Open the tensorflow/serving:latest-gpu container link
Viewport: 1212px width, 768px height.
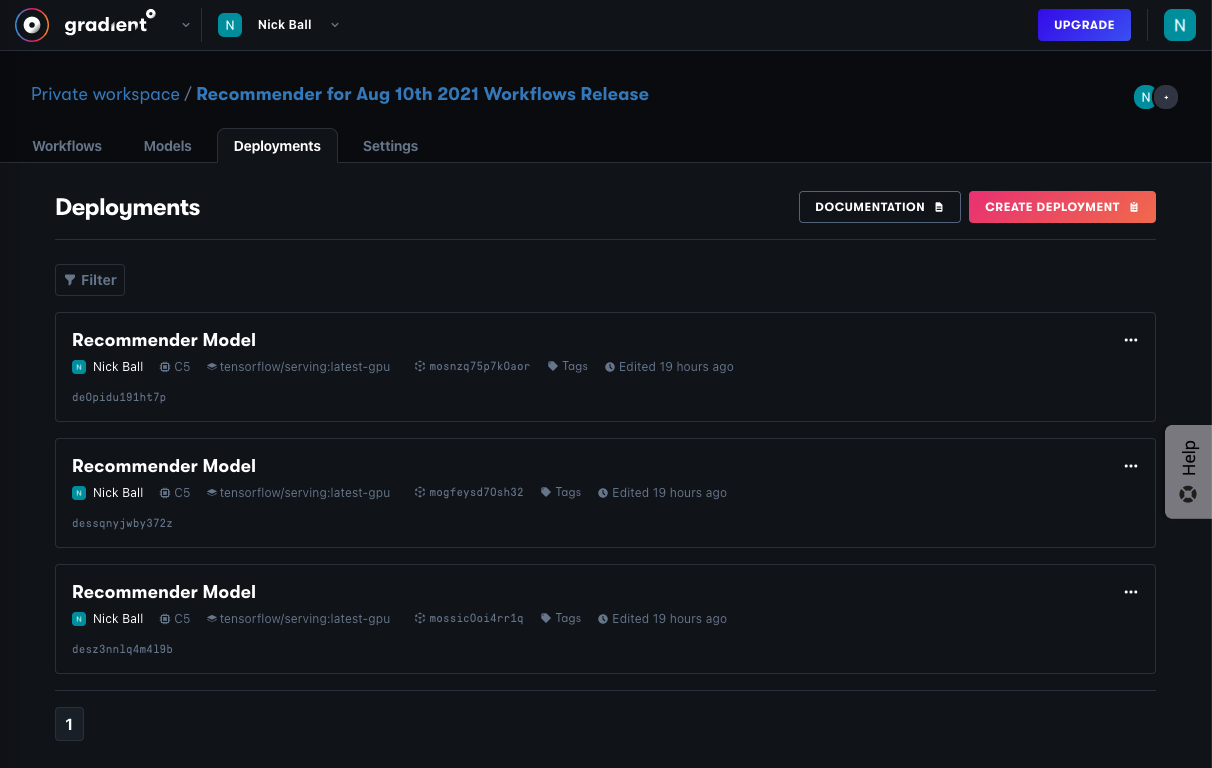click(x=298, y=366)
